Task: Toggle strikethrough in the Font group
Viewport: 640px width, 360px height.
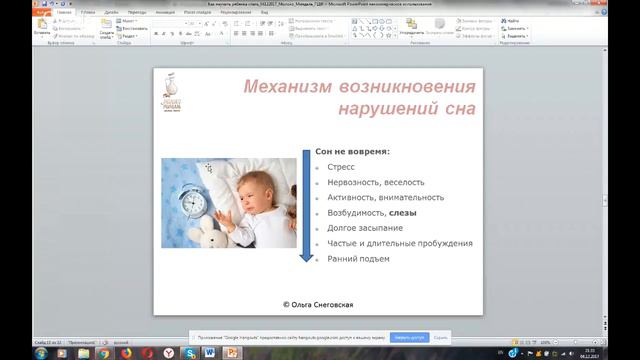Action: (x=188, y=34)
